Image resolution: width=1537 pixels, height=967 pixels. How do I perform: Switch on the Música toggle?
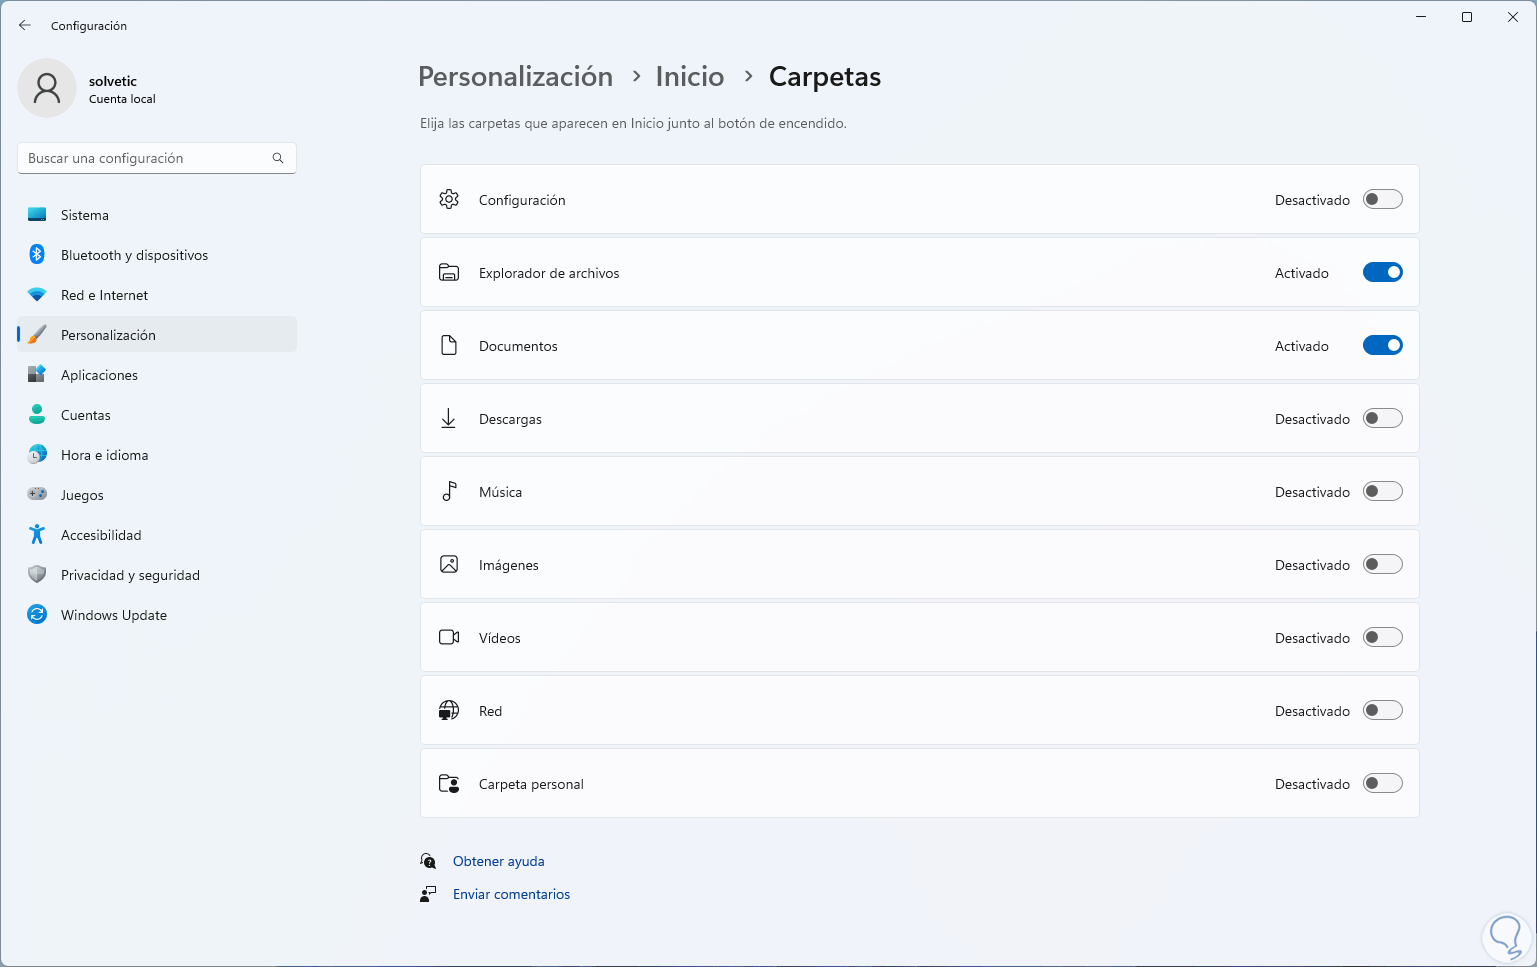point(1382,492)
